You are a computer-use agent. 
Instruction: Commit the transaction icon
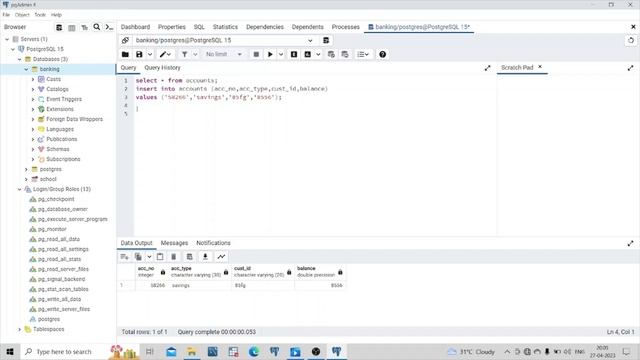tap(331, 54)
